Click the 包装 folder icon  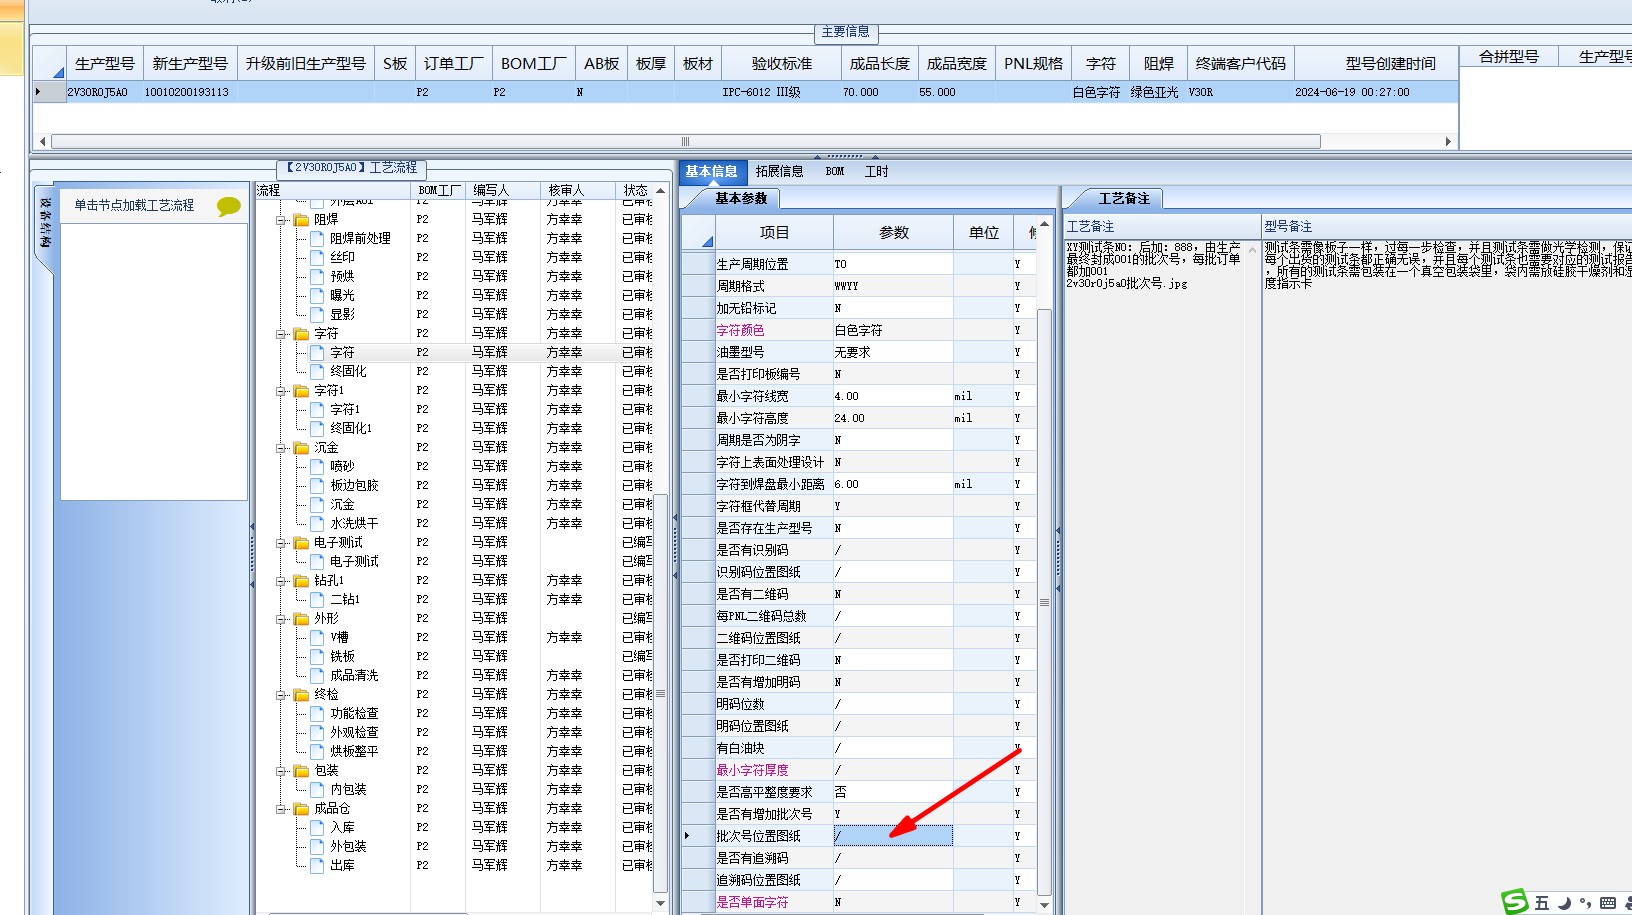coord(301,771)
